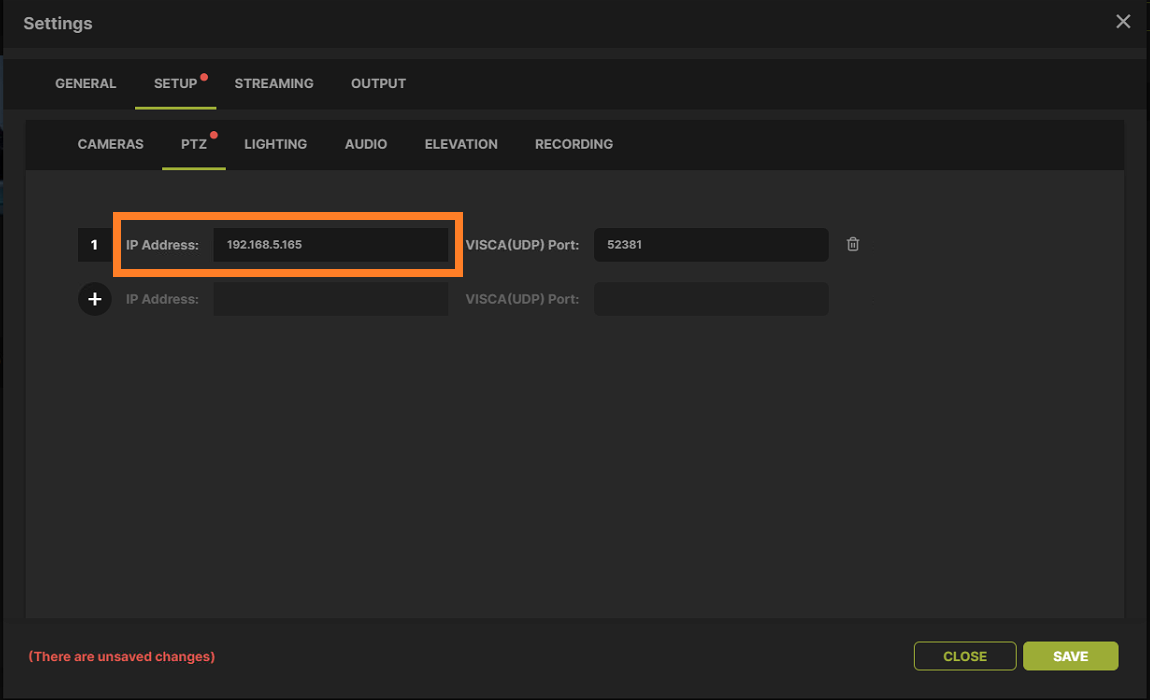Open the STREAMING tab

(x=274, y=84)
